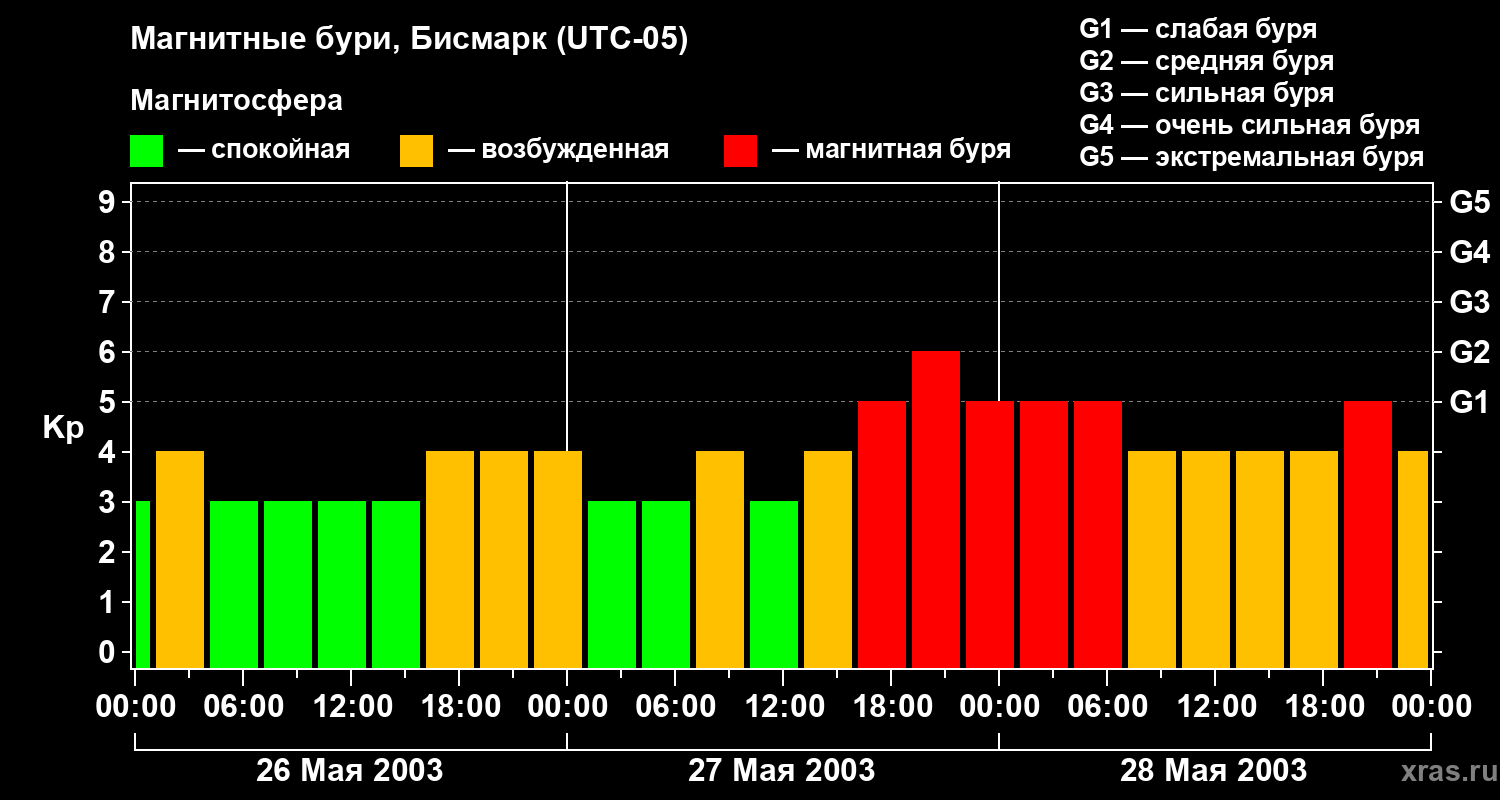
Task: Click the '8' label on the Kp axis
Action: [108, 253]
